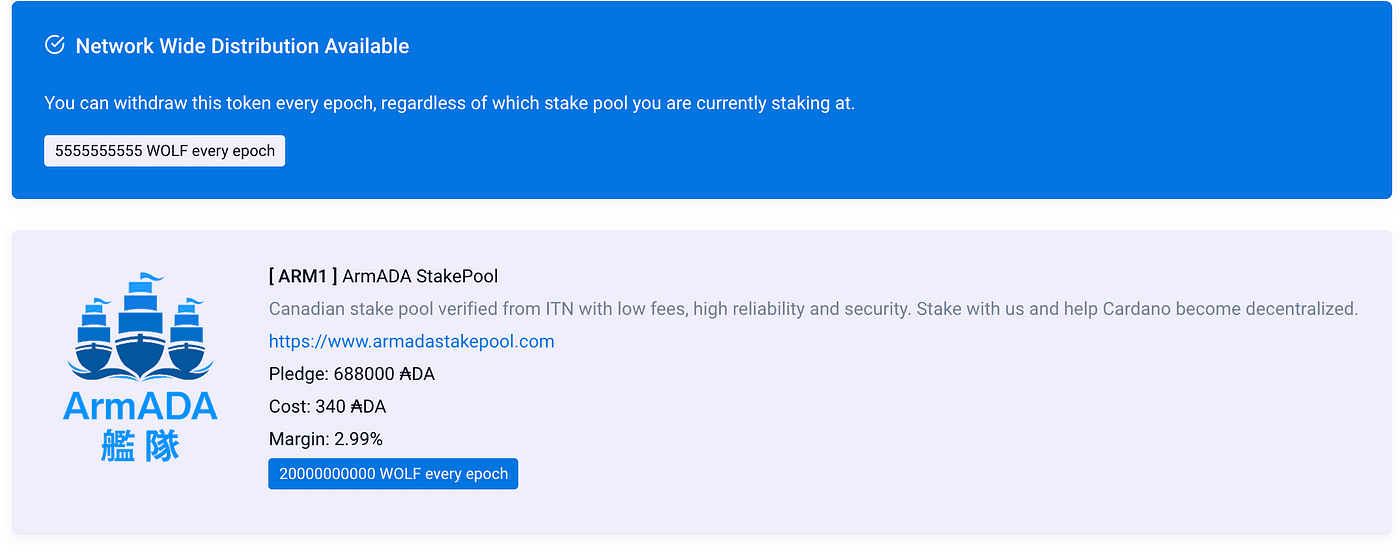Click the circled checkmark icon beside Network Wide Distribution
The height and width of the screenshot is (553, 1400).
(55, 45)
